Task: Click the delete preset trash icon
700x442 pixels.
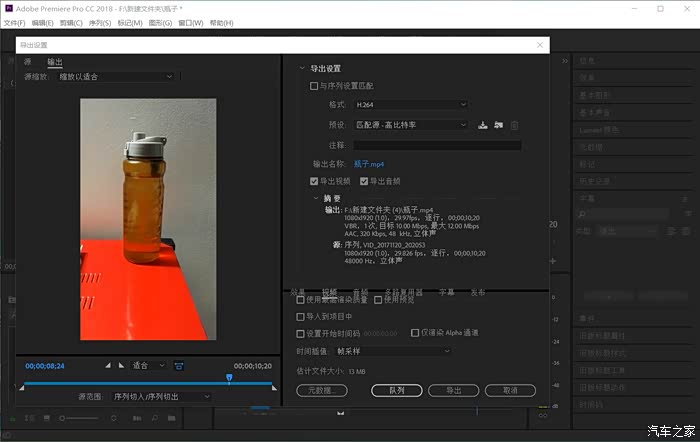Action: [514, 125]
